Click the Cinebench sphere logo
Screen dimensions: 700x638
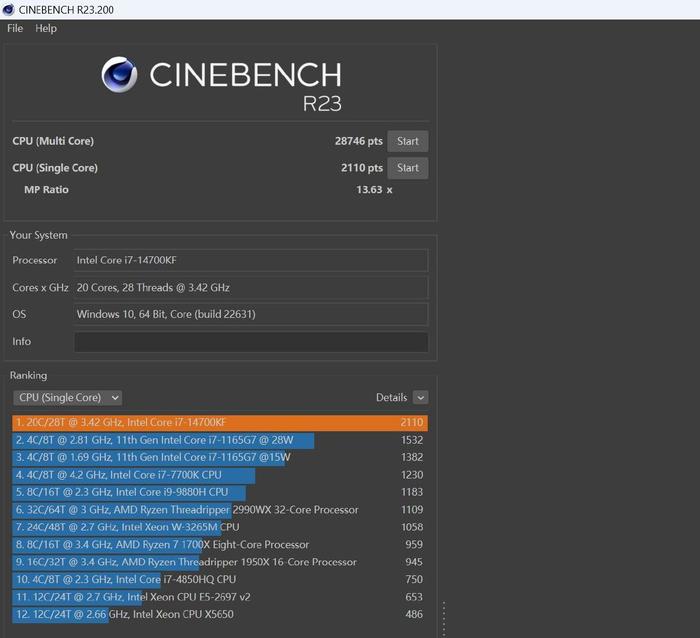[x=119, y=75]
